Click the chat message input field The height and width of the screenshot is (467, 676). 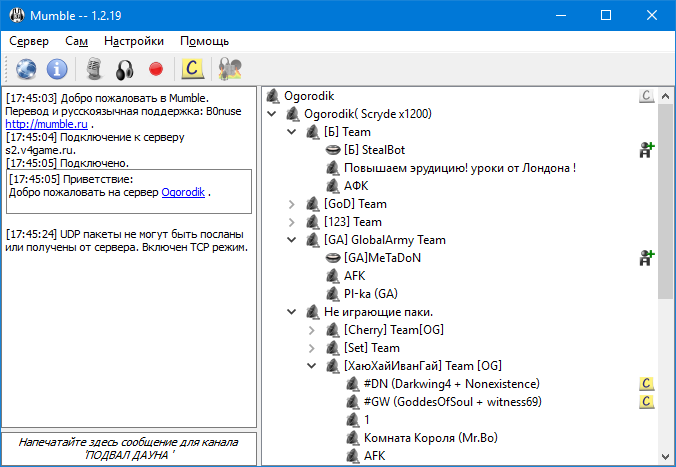(129, 448)
